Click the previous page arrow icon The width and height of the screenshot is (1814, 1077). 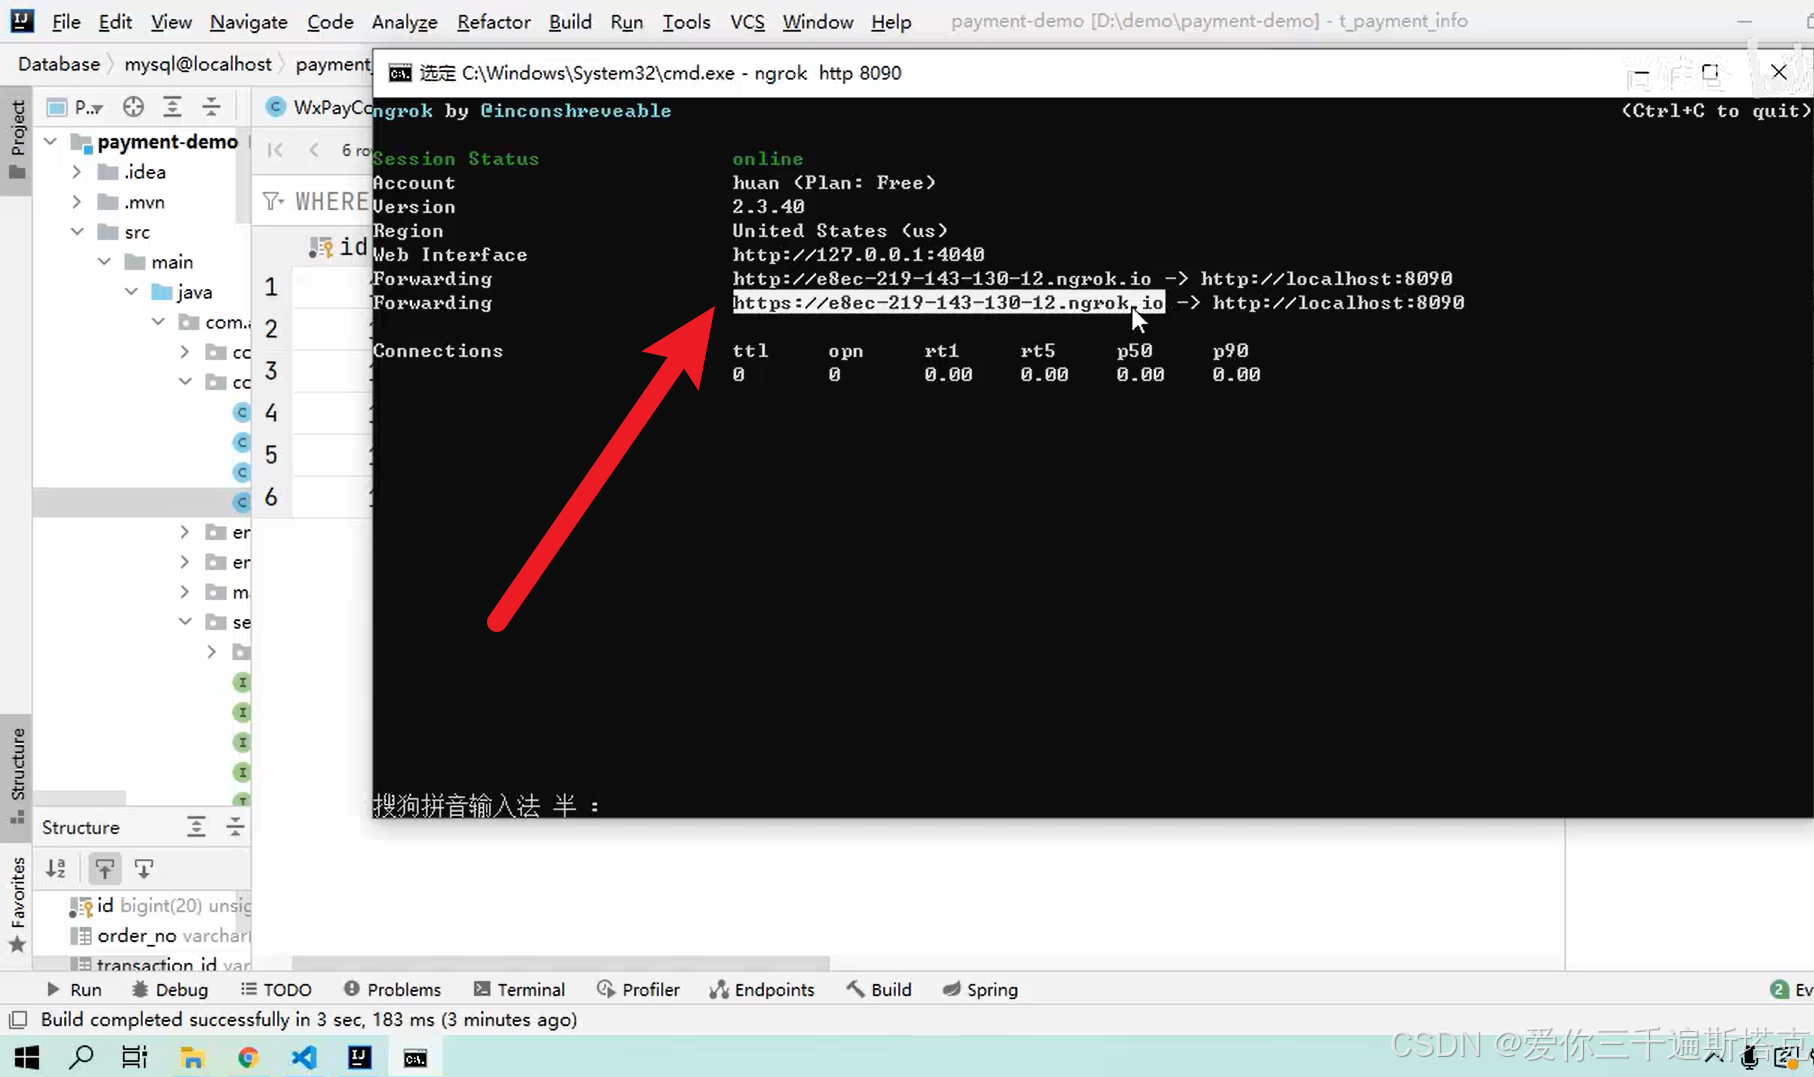314,150
